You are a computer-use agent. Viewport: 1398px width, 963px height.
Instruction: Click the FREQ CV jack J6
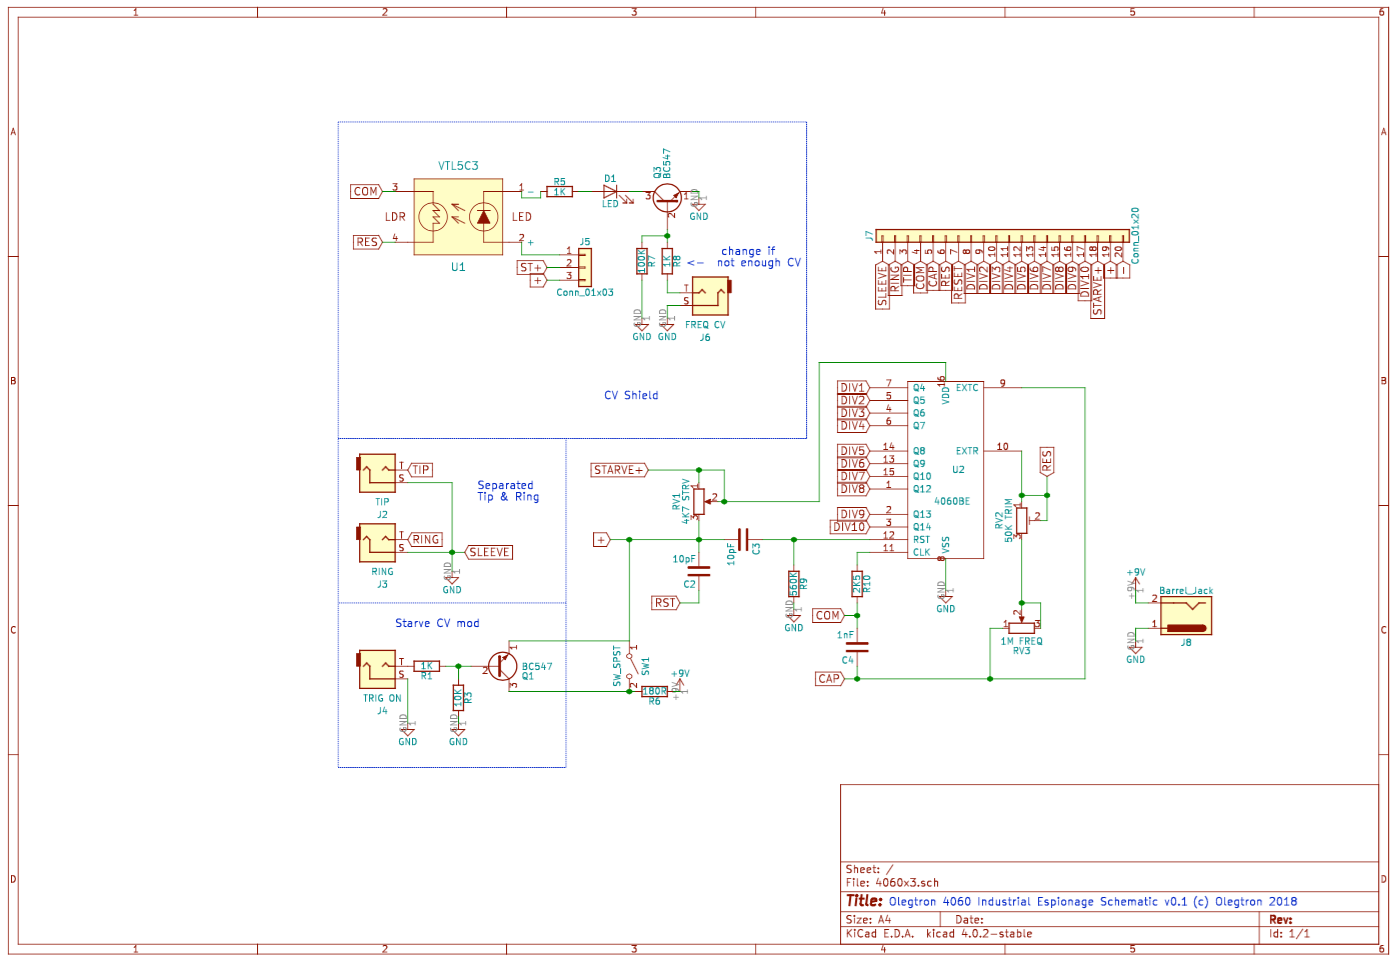point(710,296)
